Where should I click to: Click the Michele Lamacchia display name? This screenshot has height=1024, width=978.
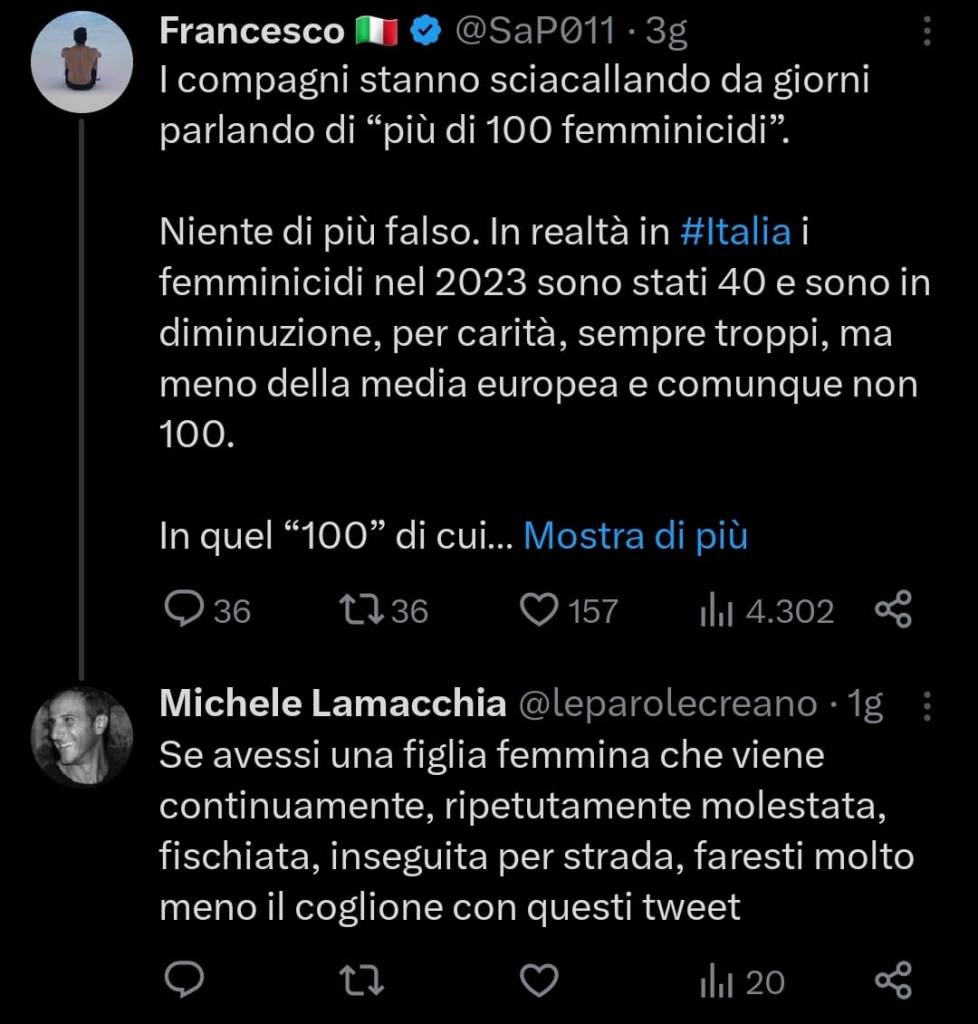pos(332,705)
